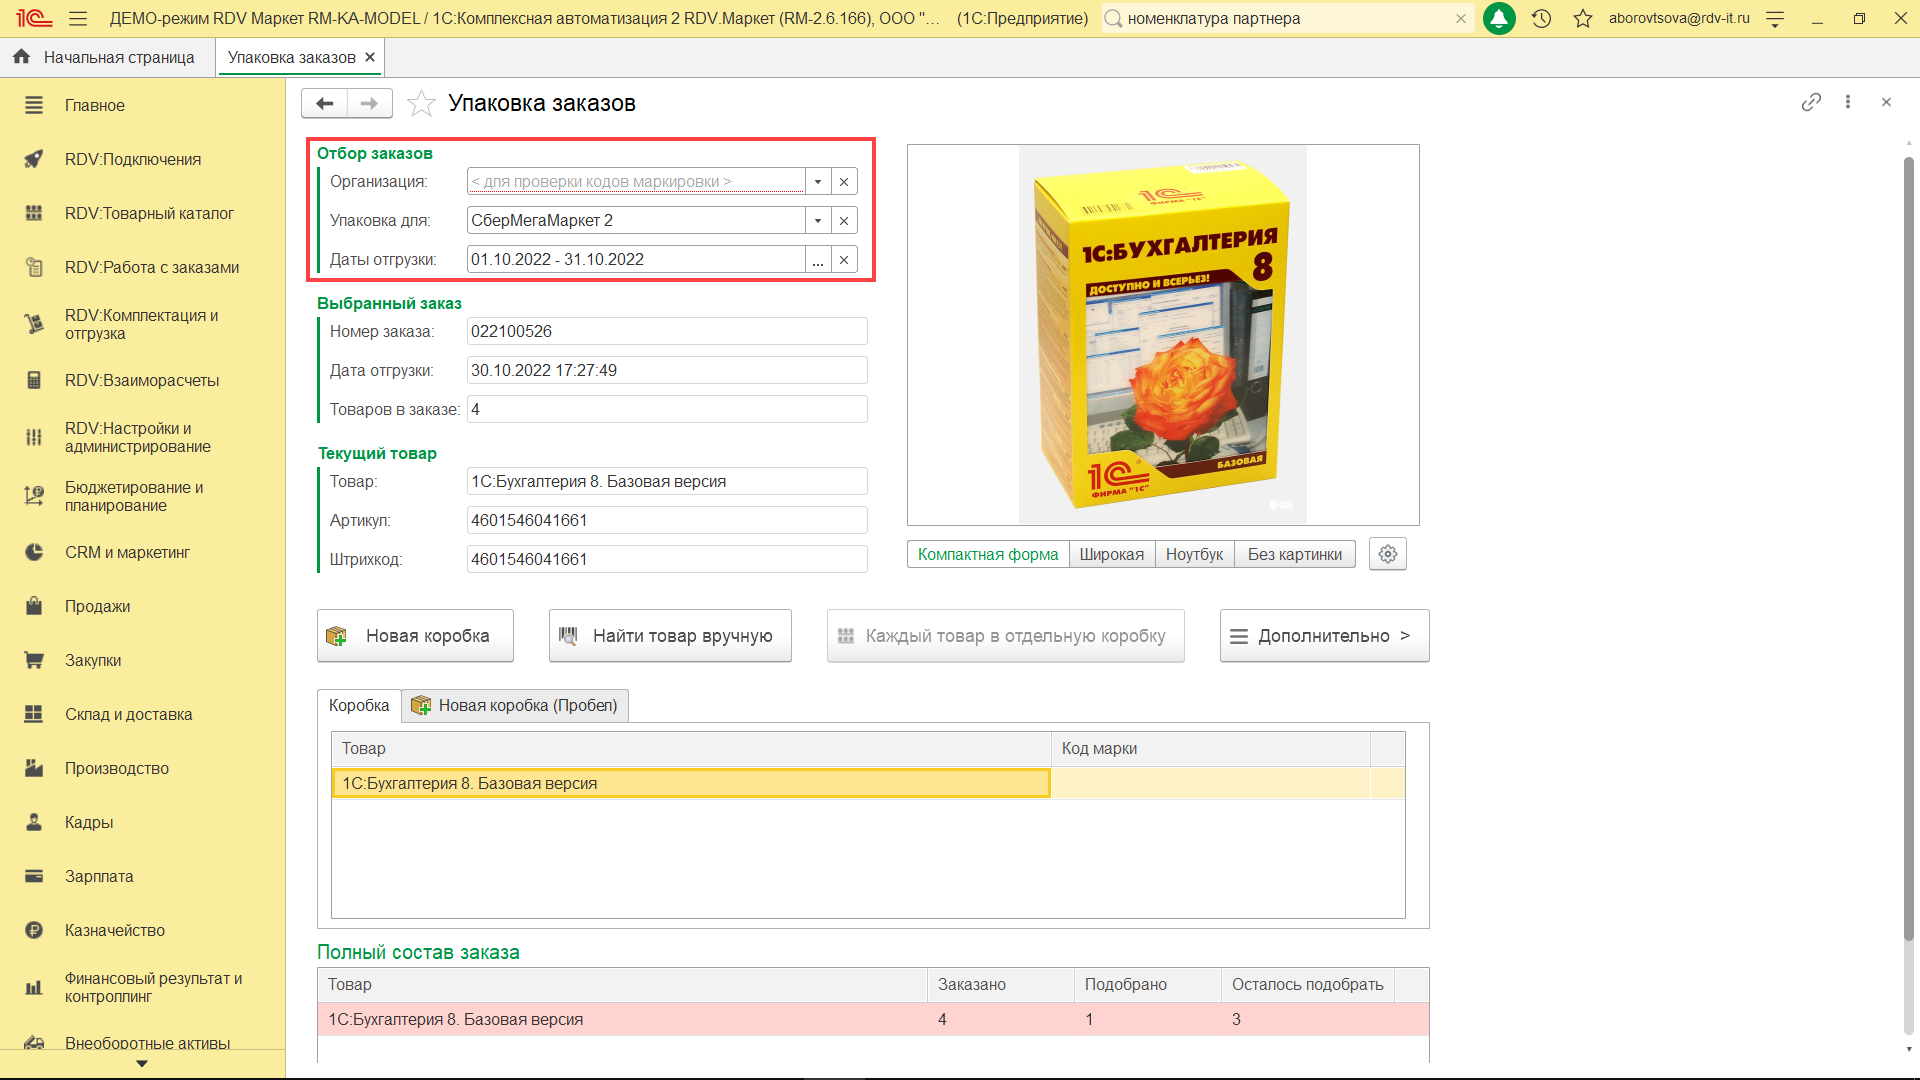Expand the Упаковка для dropdown
Viewport: 1920px width, 1080px height.
(818, 220)
